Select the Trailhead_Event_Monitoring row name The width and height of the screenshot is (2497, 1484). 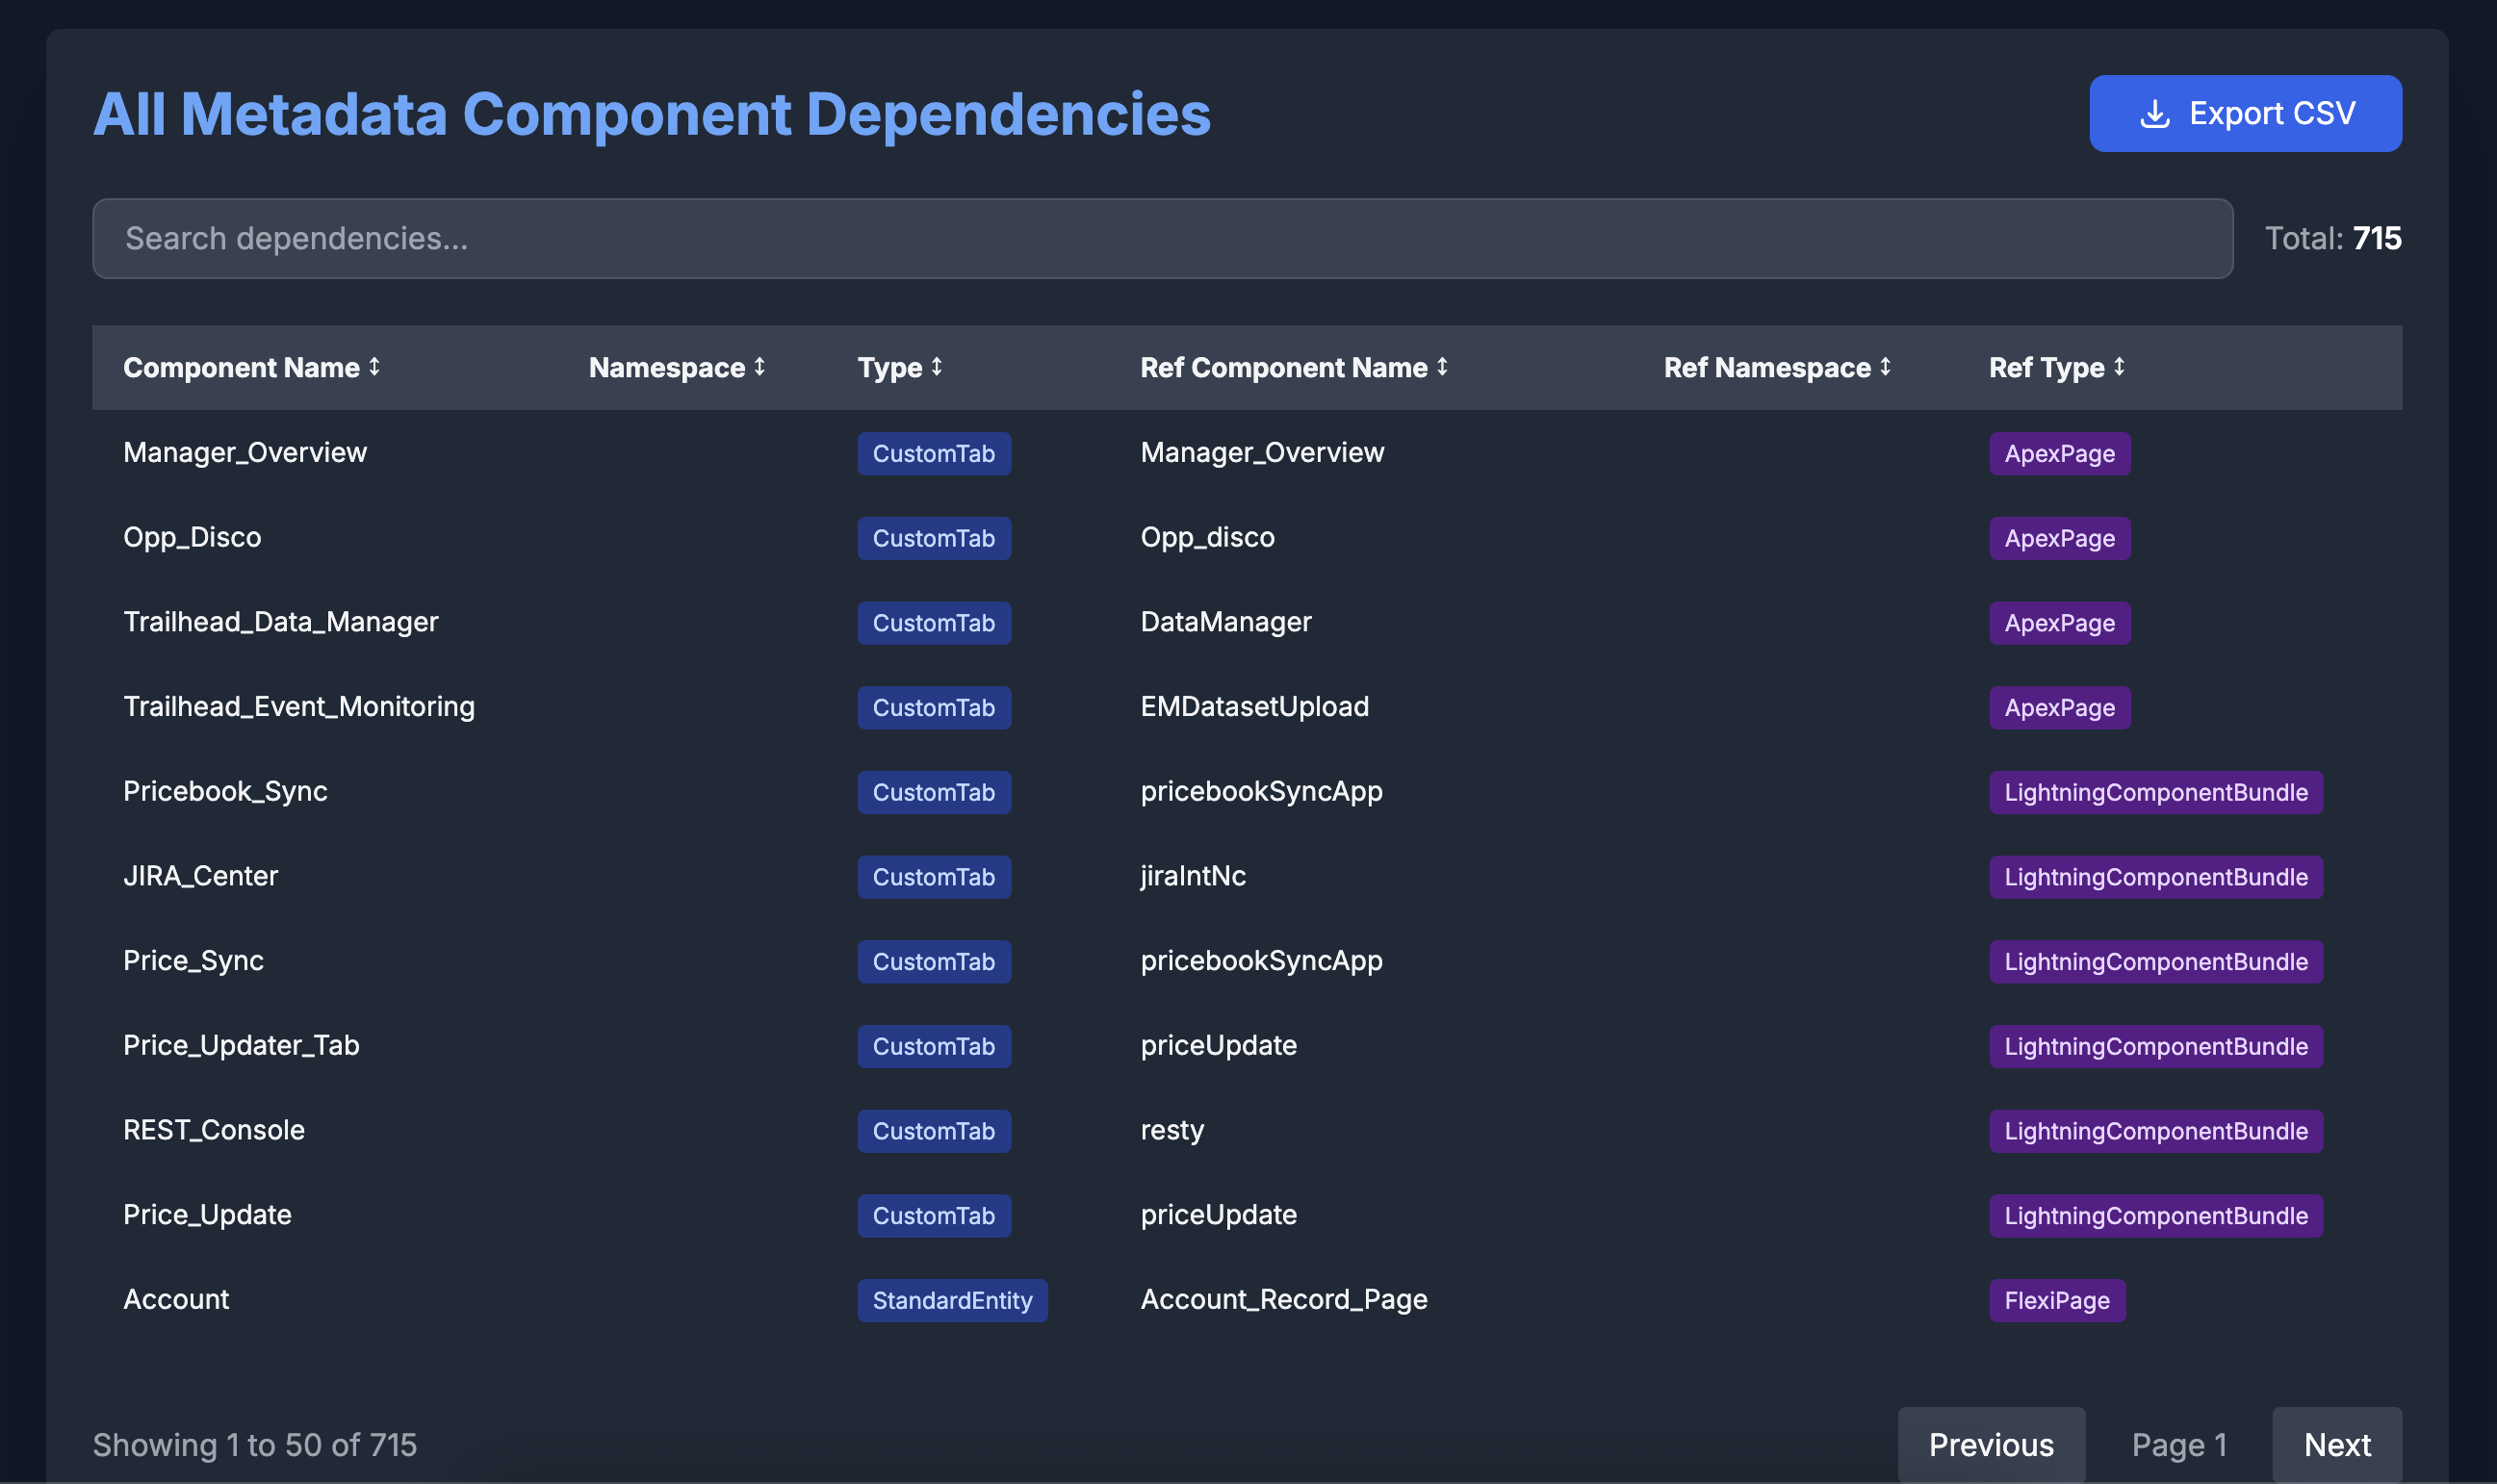299,707
